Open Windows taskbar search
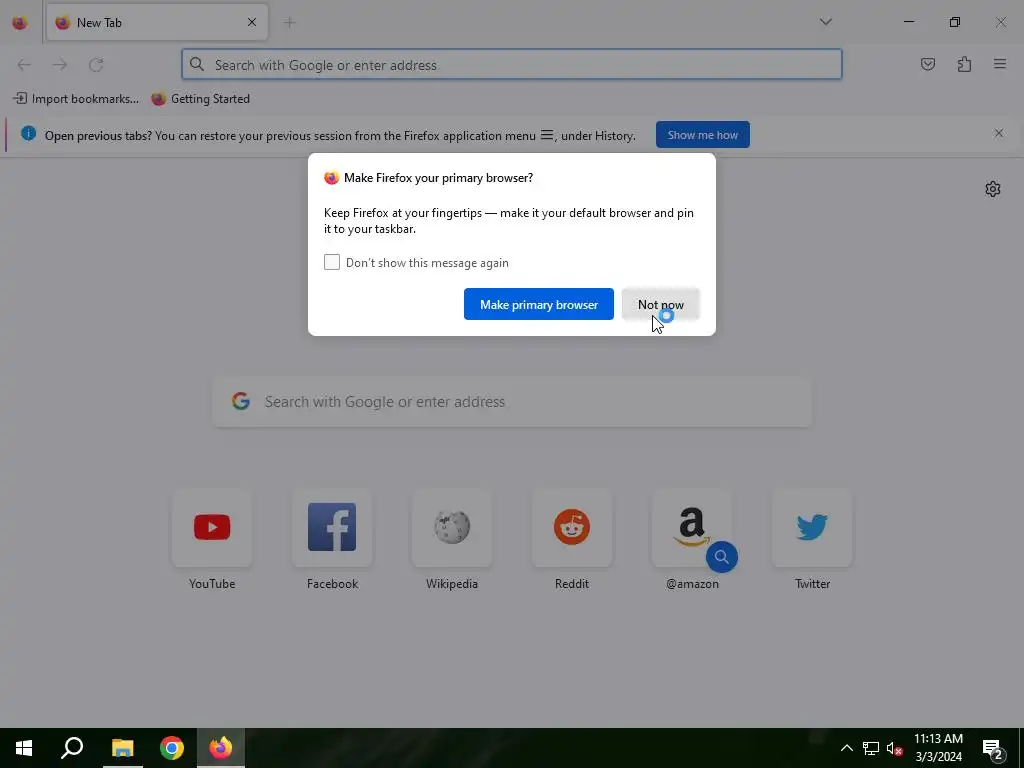Screen dimensions: 1024x768 [x=72, y=748]
